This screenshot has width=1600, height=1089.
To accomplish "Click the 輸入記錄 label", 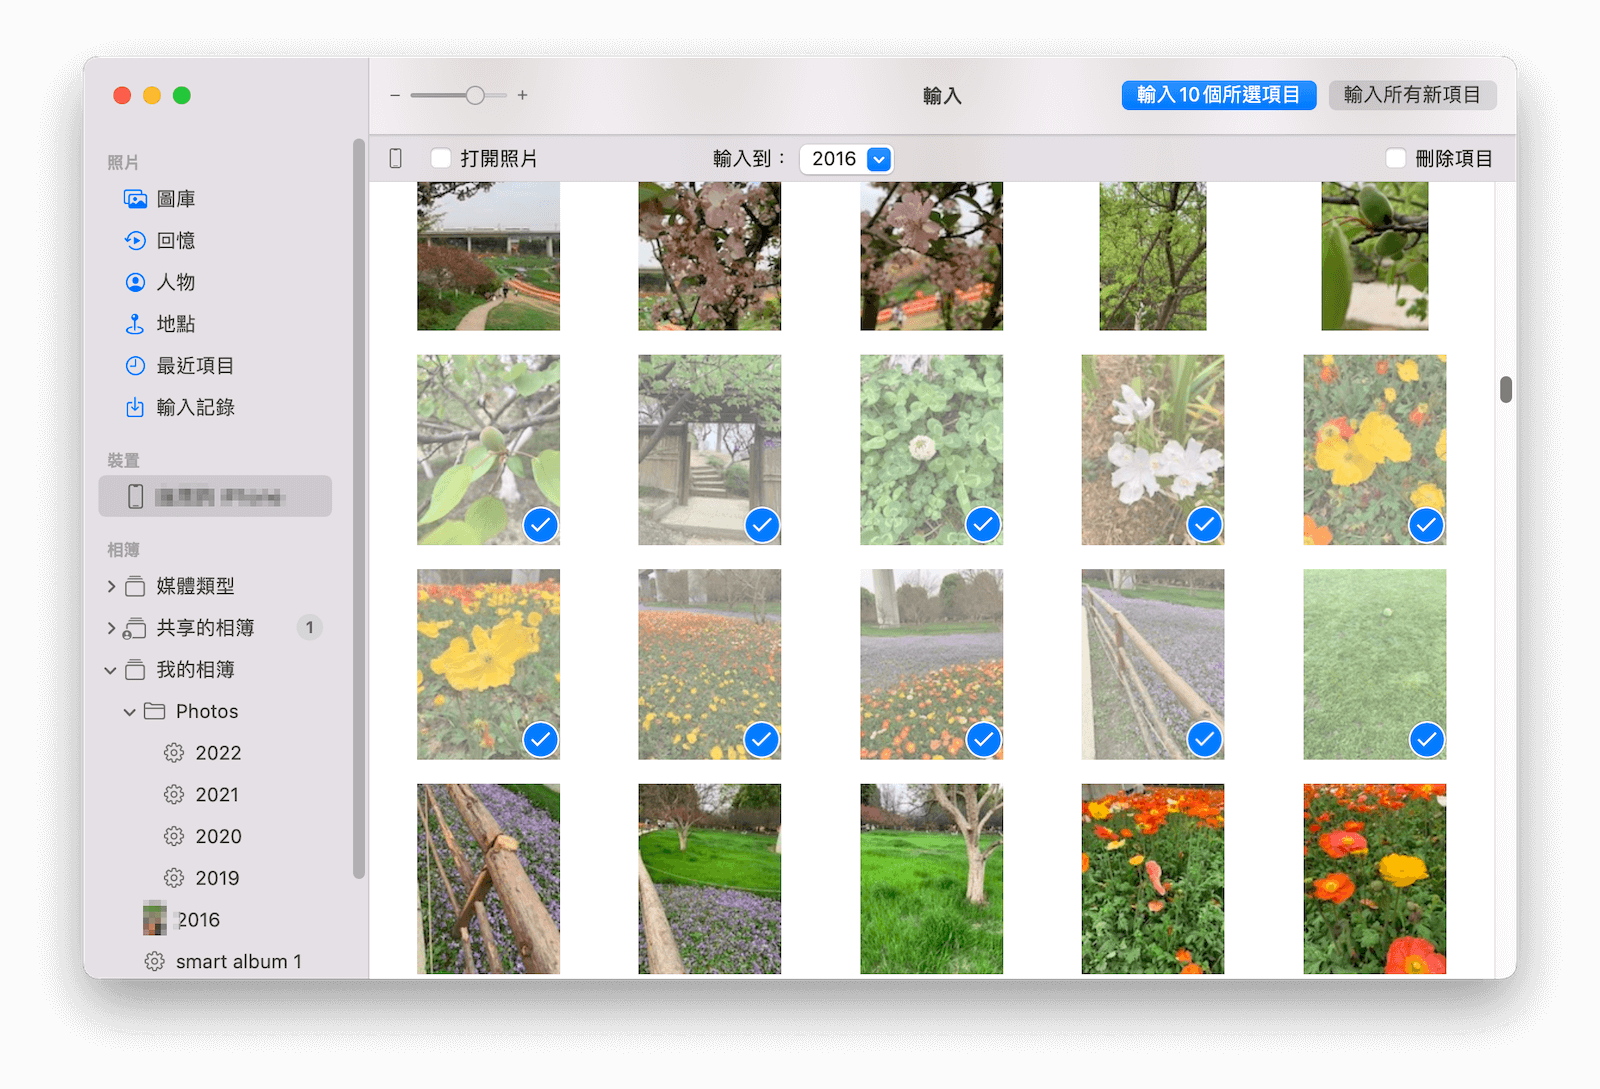I will coord(196,408).
